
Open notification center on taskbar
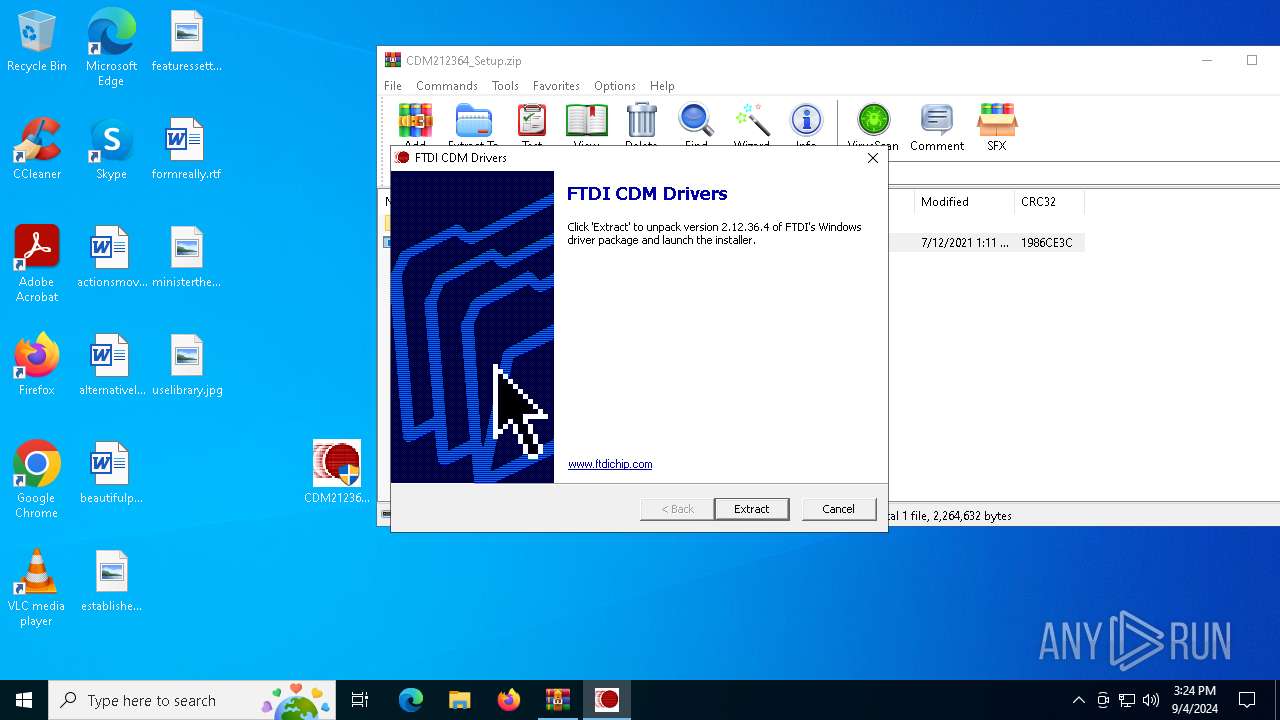[x=1247, y=700]
